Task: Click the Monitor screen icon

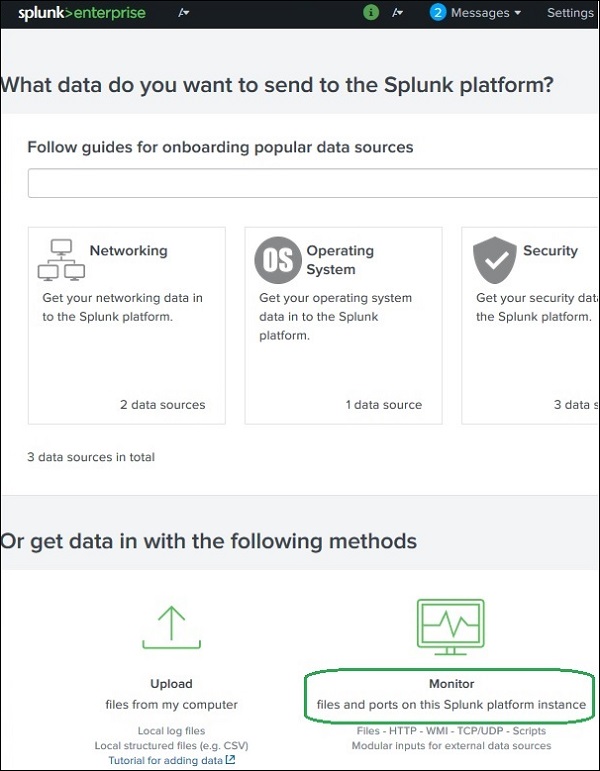Action: coord(450,627)
